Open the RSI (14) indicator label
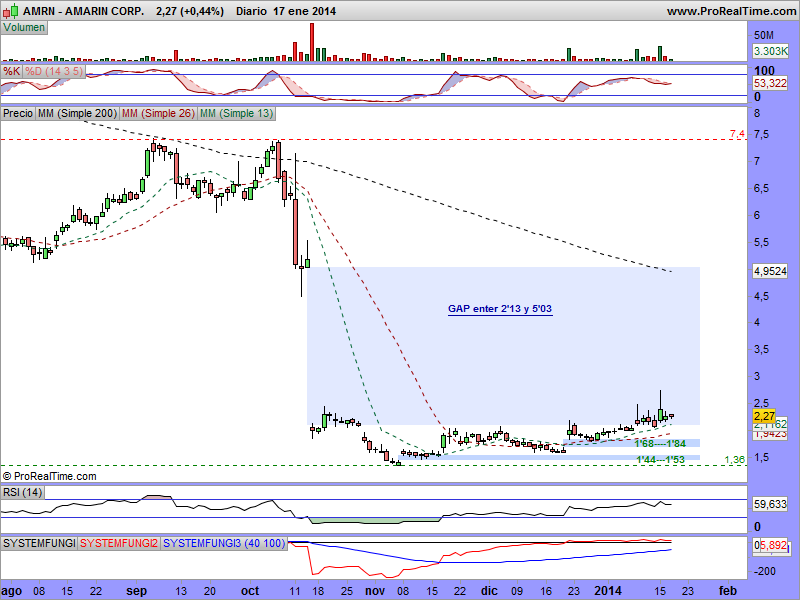Screen dimensions: 800x600 pyautogui.click(x=22, y=492)
